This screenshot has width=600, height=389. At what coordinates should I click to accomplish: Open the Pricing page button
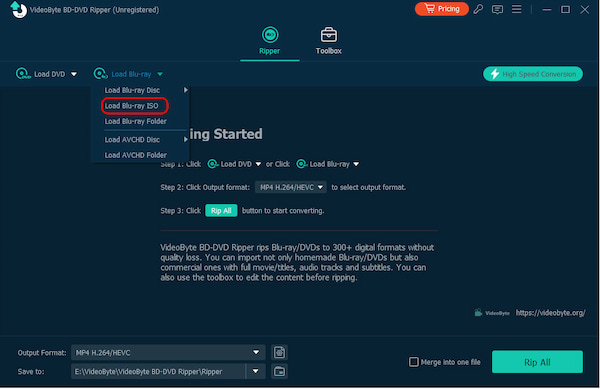pyautogui.click(x=442, y=9)
